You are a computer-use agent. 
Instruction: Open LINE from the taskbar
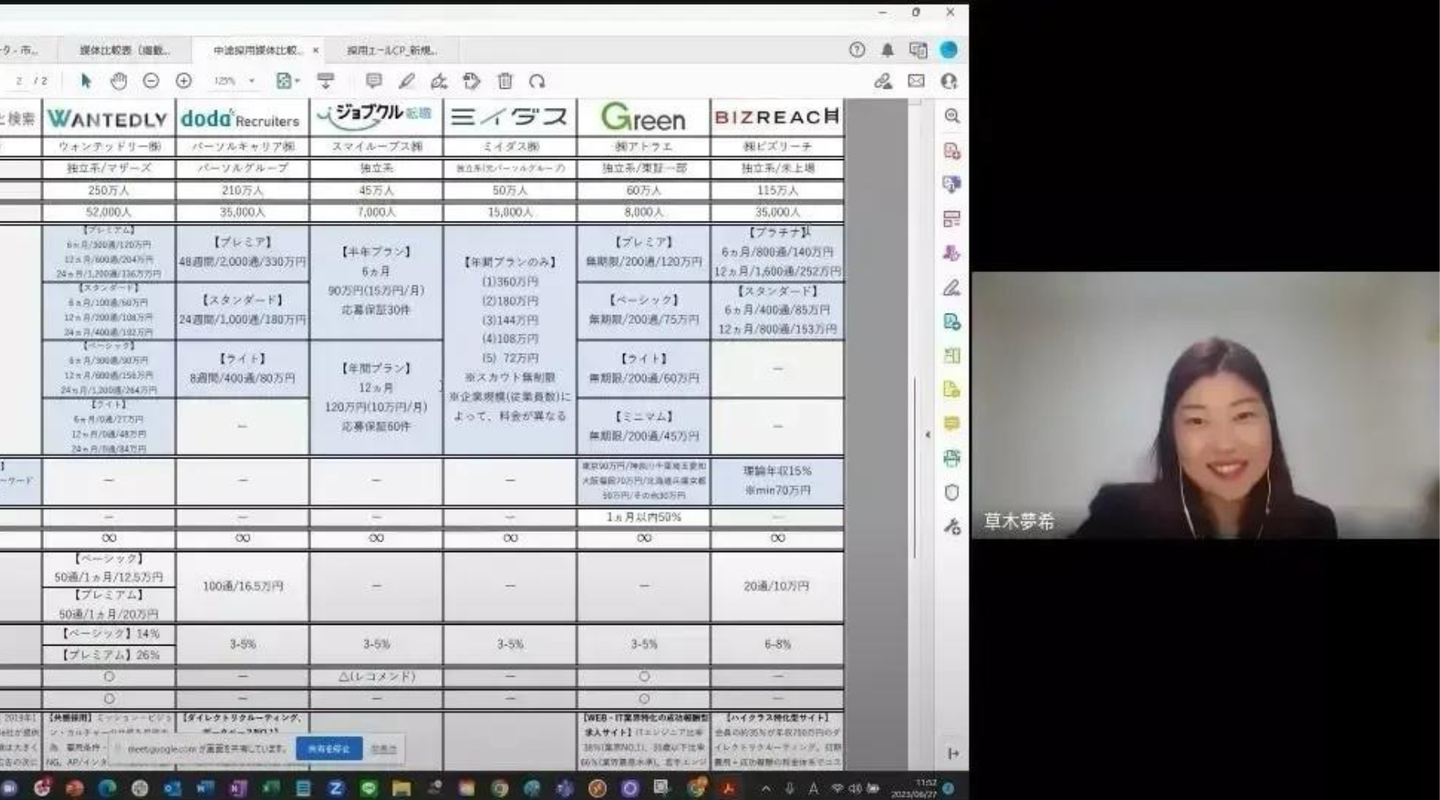[x=368, y=788]
